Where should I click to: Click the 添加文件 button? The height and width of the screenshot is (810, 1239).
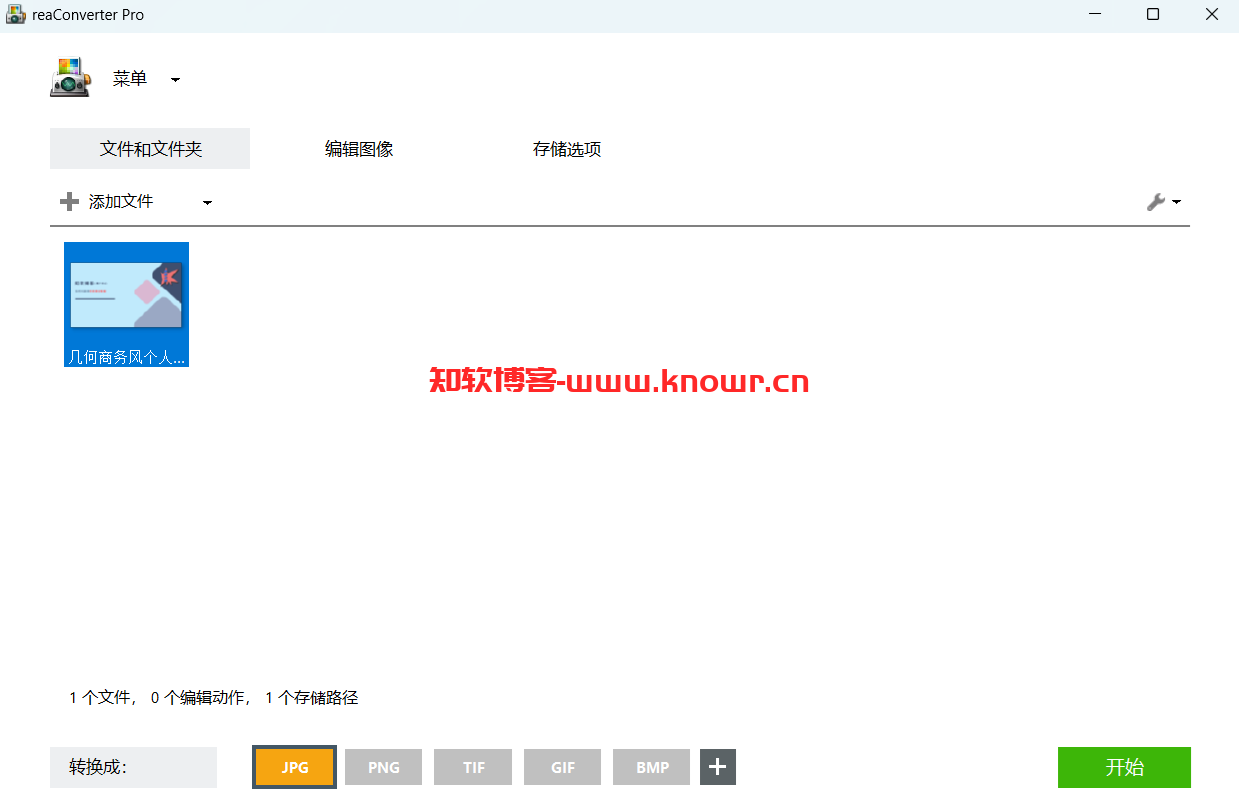pyautogui.click(x=121, y=202)
